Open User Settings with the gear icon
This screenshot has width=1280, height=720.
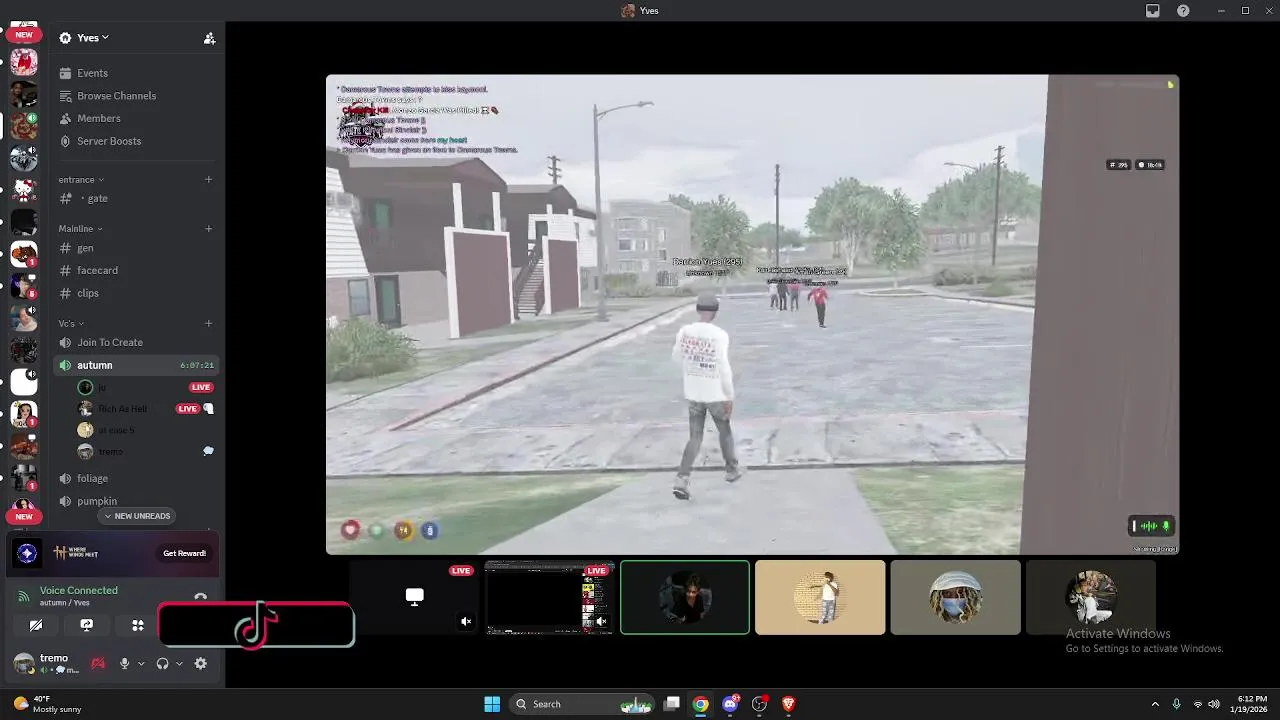coord(201,663)
